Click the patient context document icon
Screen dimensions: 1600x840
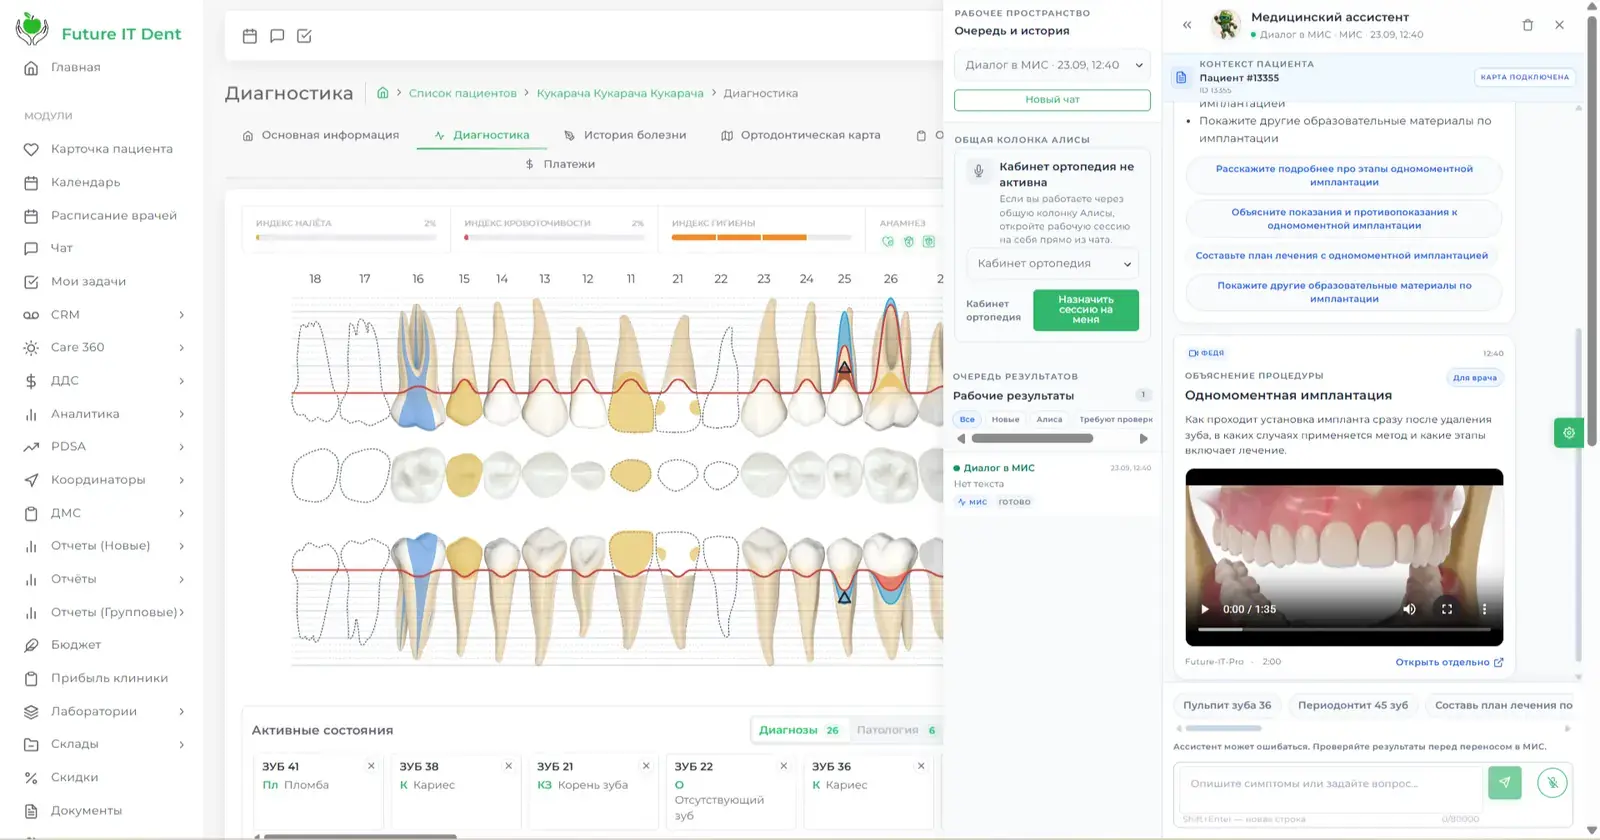point(1181,77)
